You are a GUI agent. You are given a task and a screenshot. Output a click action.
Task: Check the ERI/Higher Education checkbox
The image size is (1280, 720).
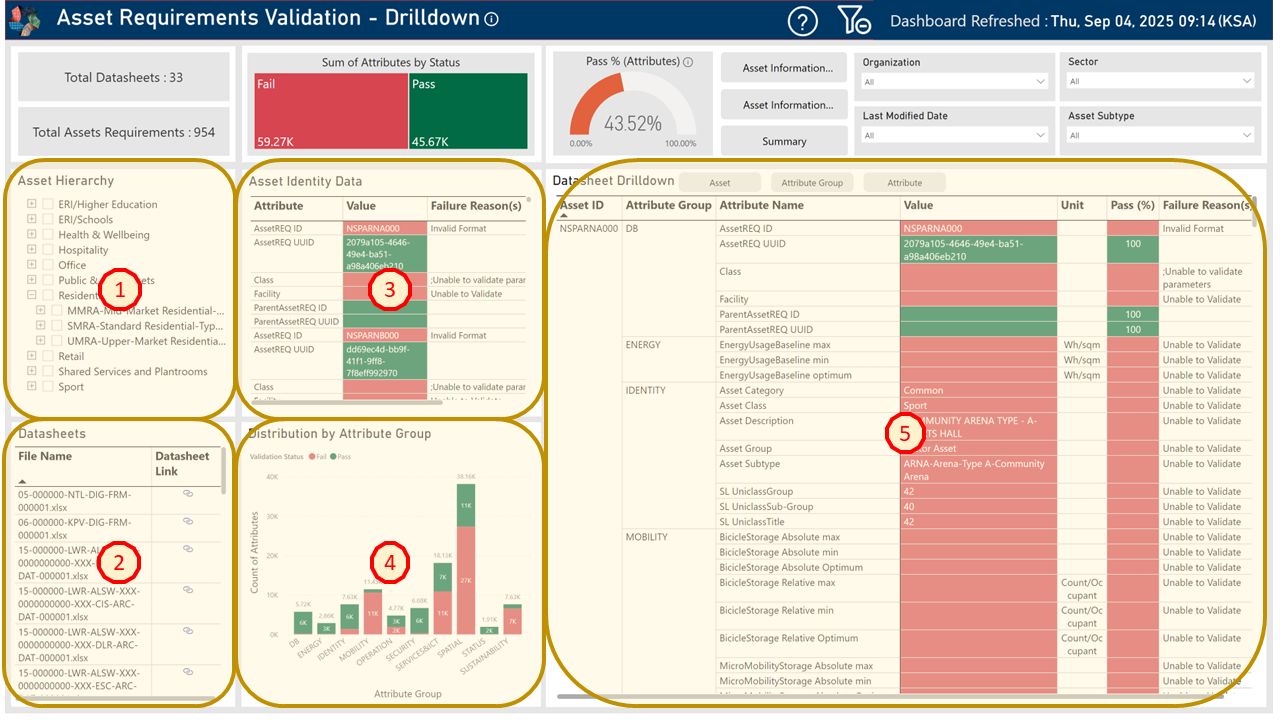point(48,204)
